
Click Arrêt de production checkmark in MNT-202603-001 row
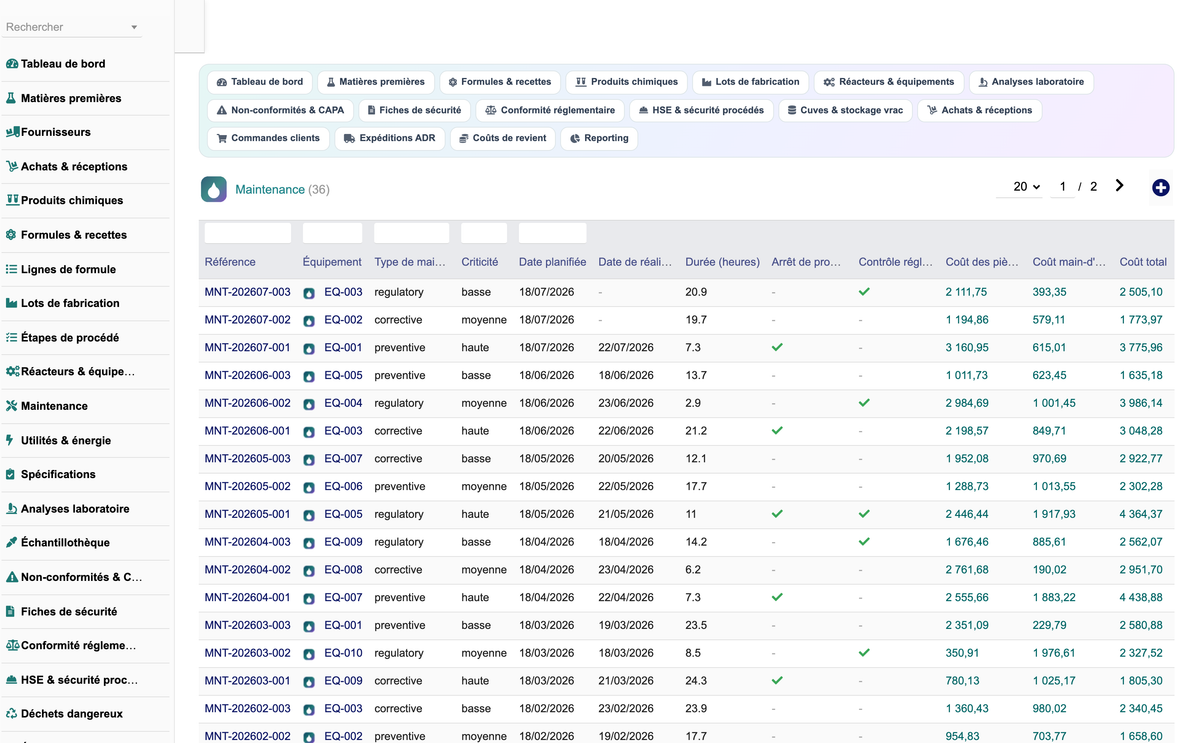click(x=777, y=681)
